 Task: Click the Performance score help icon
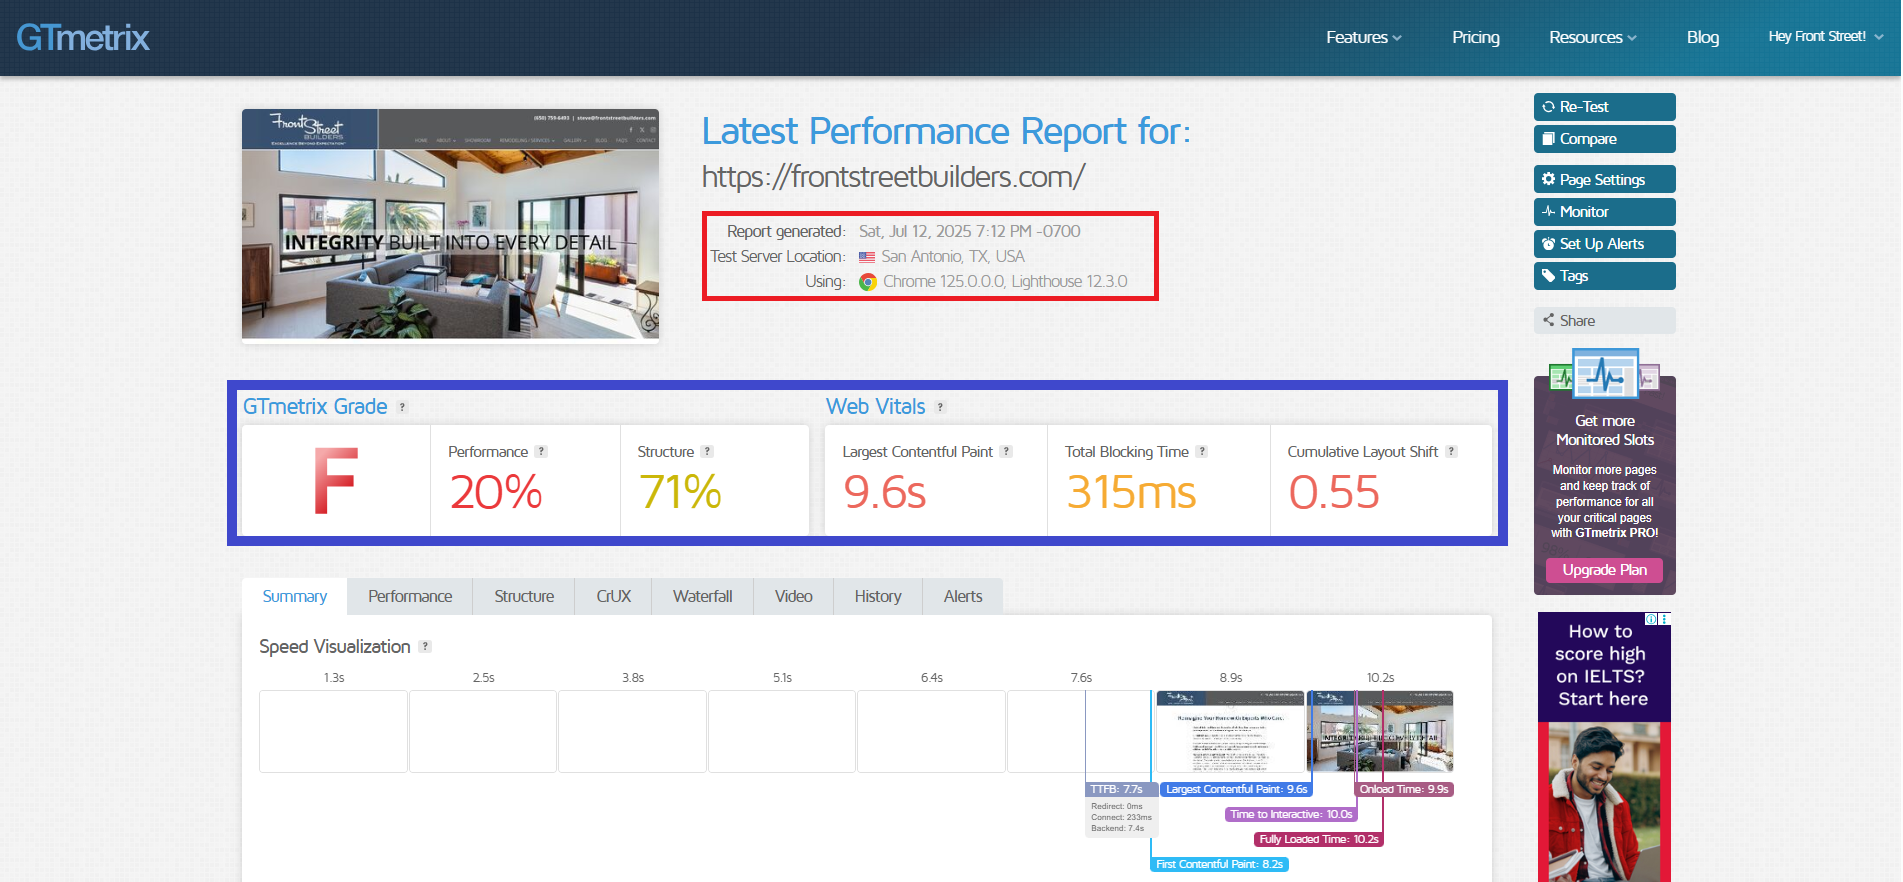tap(541, 452)
